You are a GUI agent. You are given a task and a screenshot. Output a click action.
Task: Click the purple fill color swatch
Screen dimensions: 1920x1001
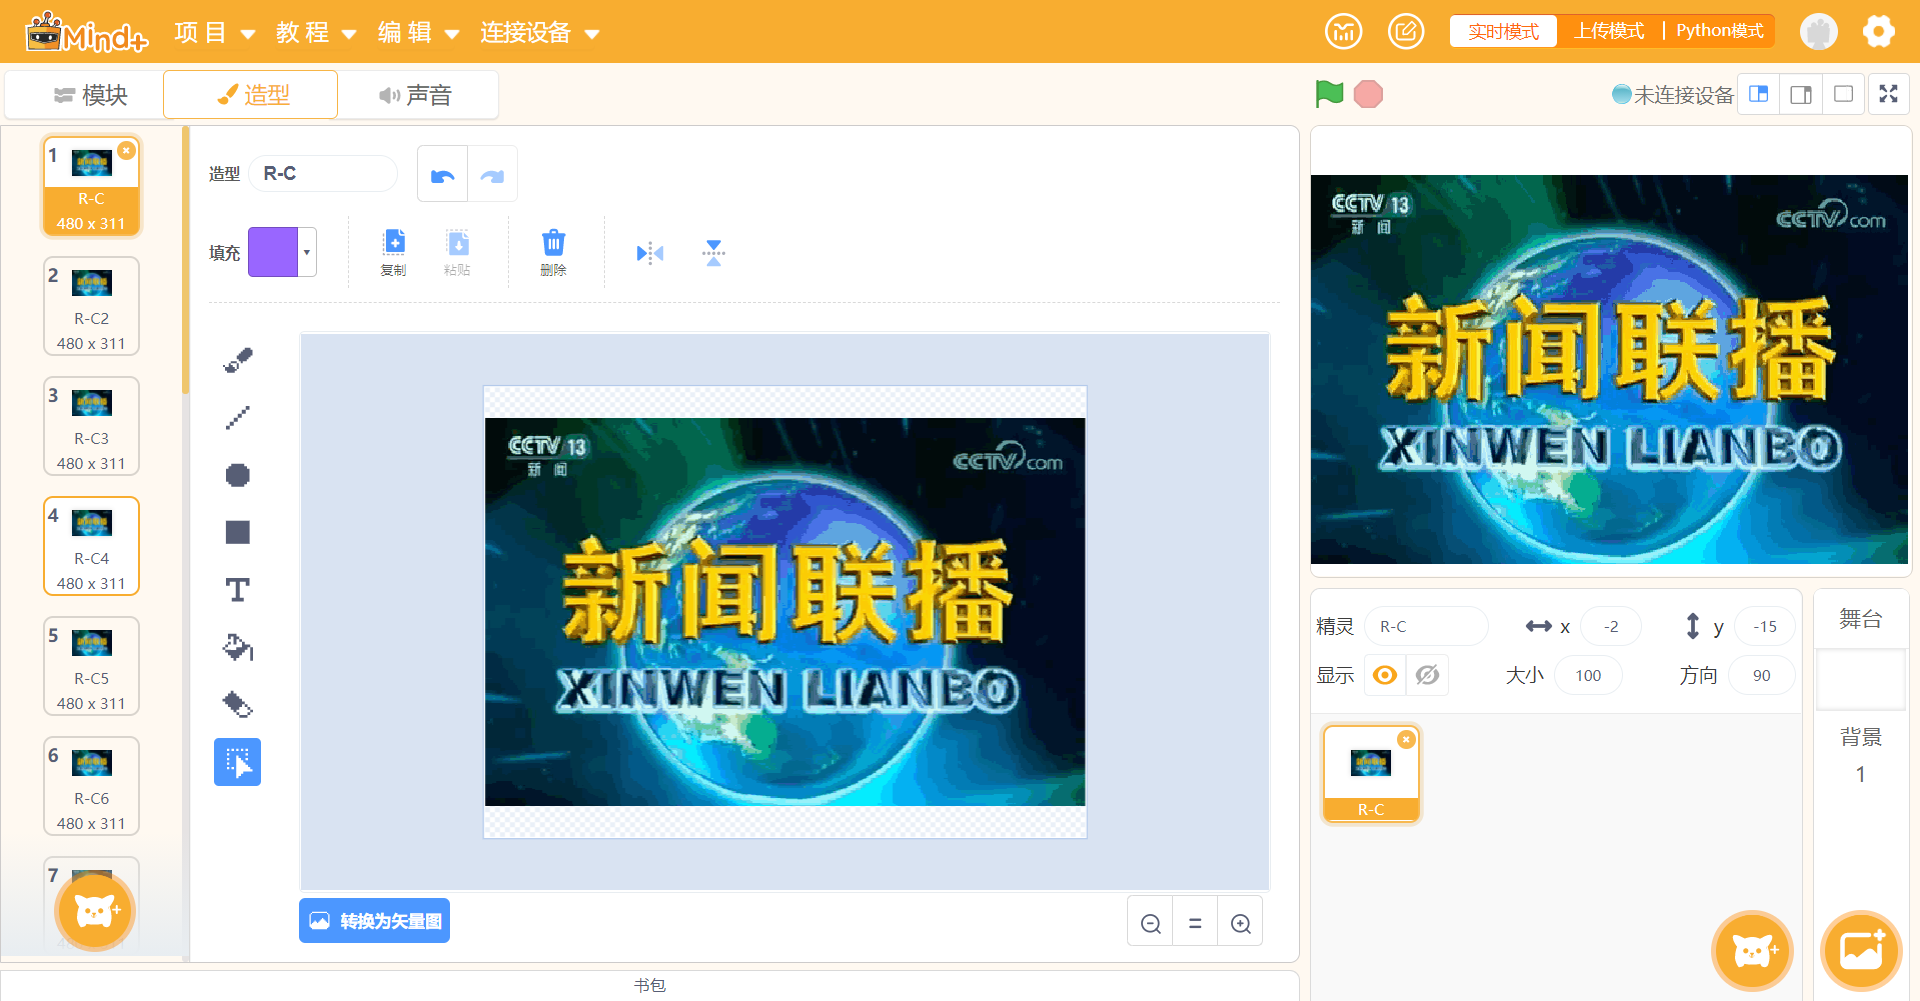273,252
